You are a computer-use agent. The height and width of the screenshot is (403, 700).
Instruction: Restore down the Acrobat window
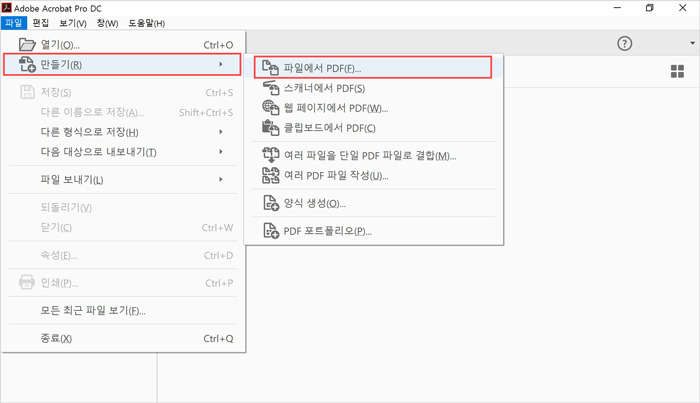click(x=650, y=8)
